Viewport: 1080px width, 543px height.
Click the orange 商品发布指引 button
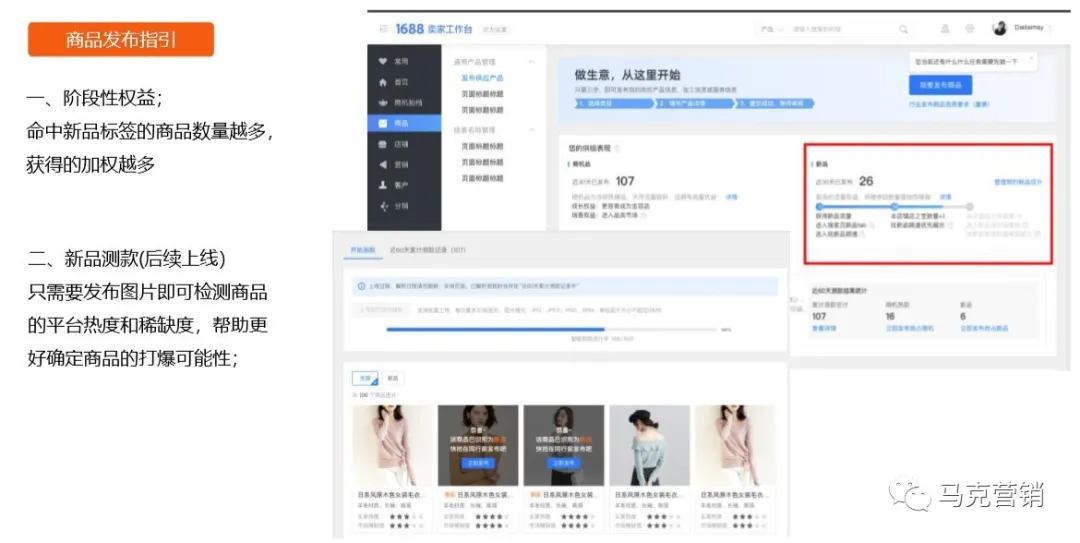(x=121, y=39)
